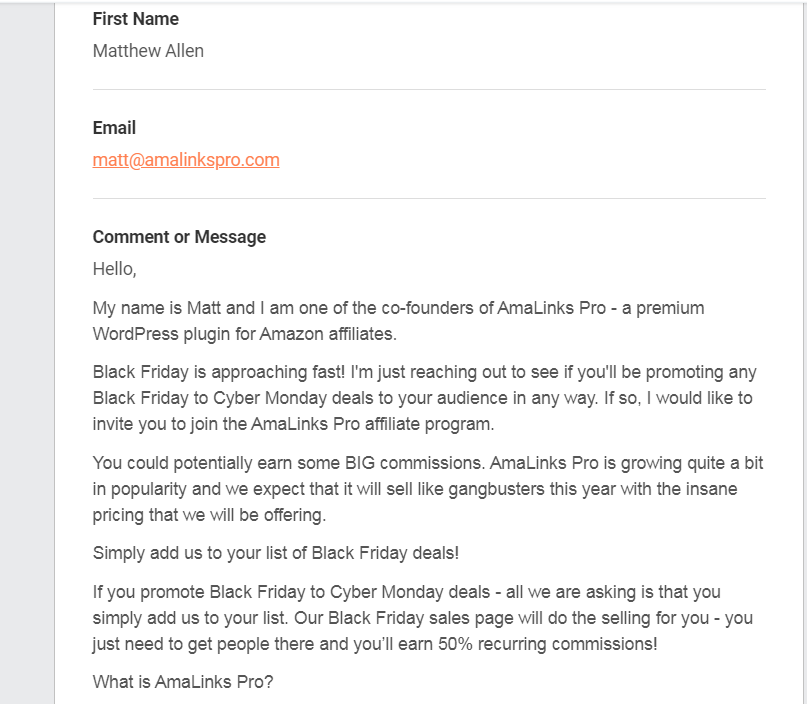Click the Email field label
This screenshot has width=807, height=704.
click(x=114, y=128)
